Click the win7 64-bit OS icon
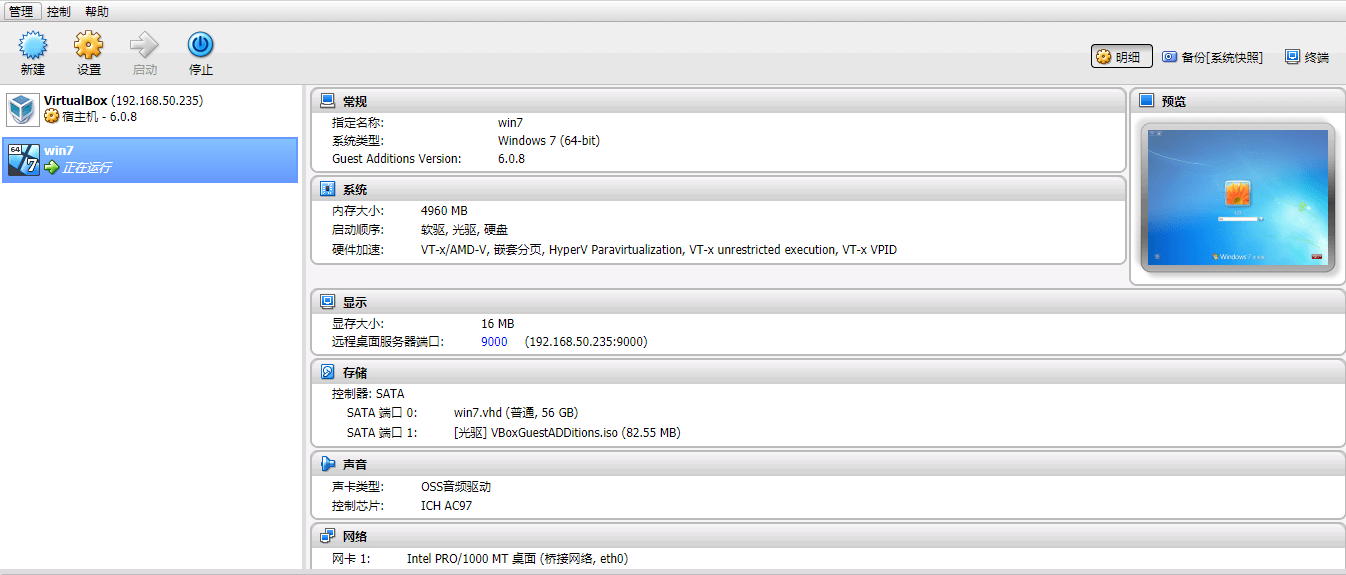This screenshot has height=575, width=1346. pos(23,160)
